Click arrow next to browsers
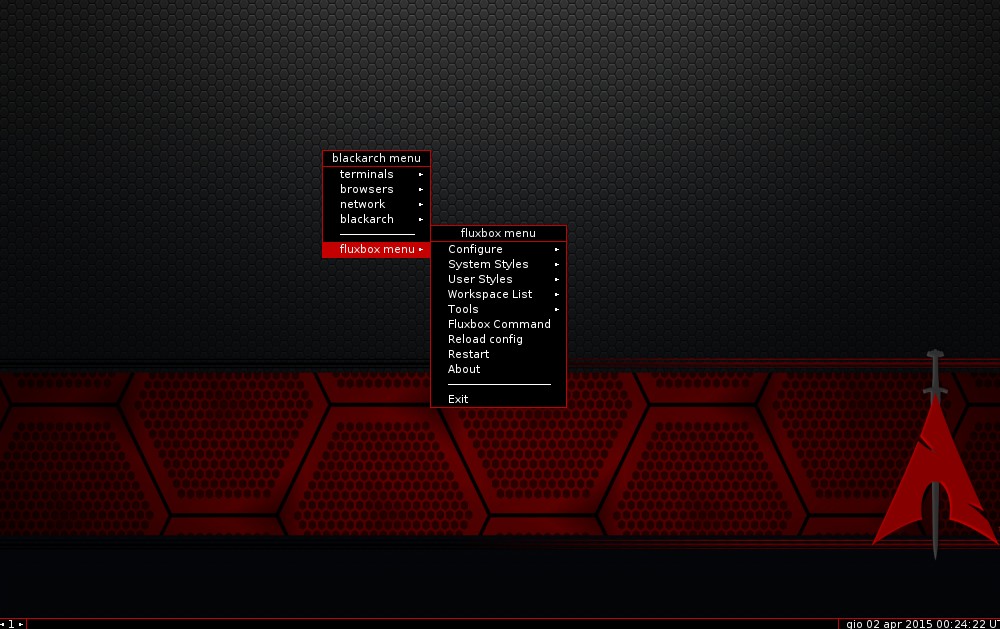 click(x=421, y=189)
